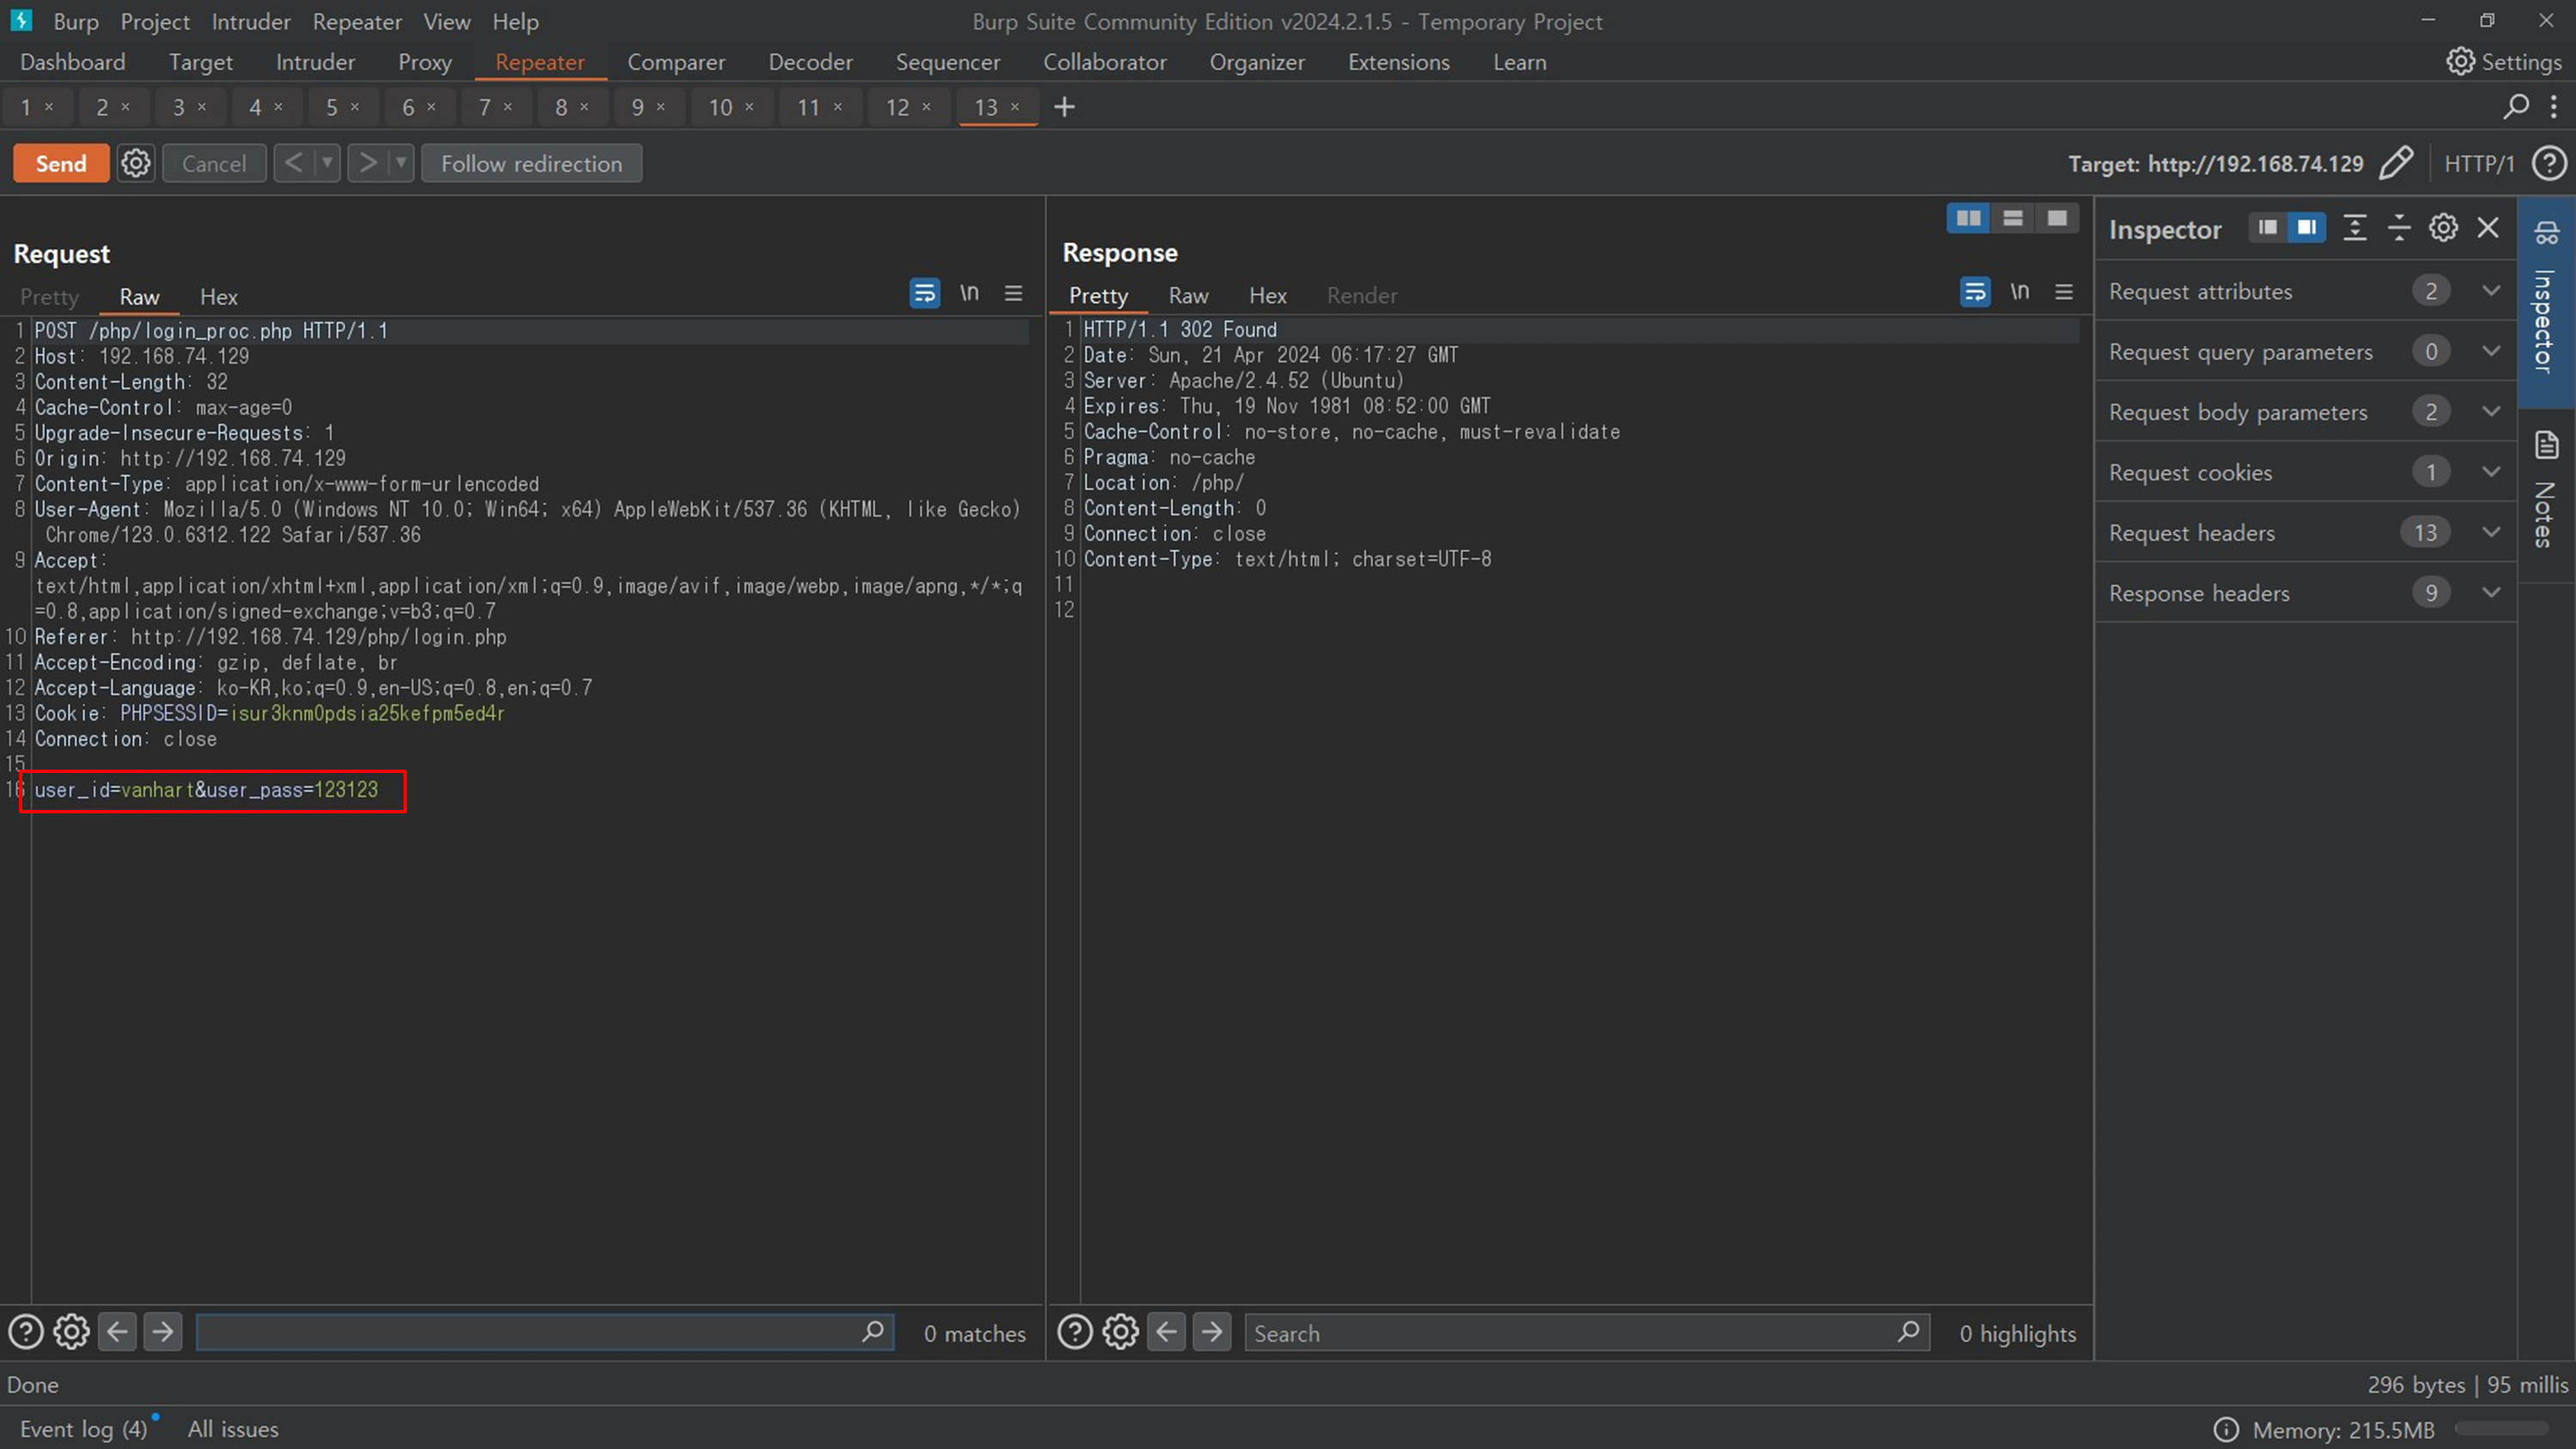Go to previous request in history
The image size is (2576, 1449).
coord(292,162)
